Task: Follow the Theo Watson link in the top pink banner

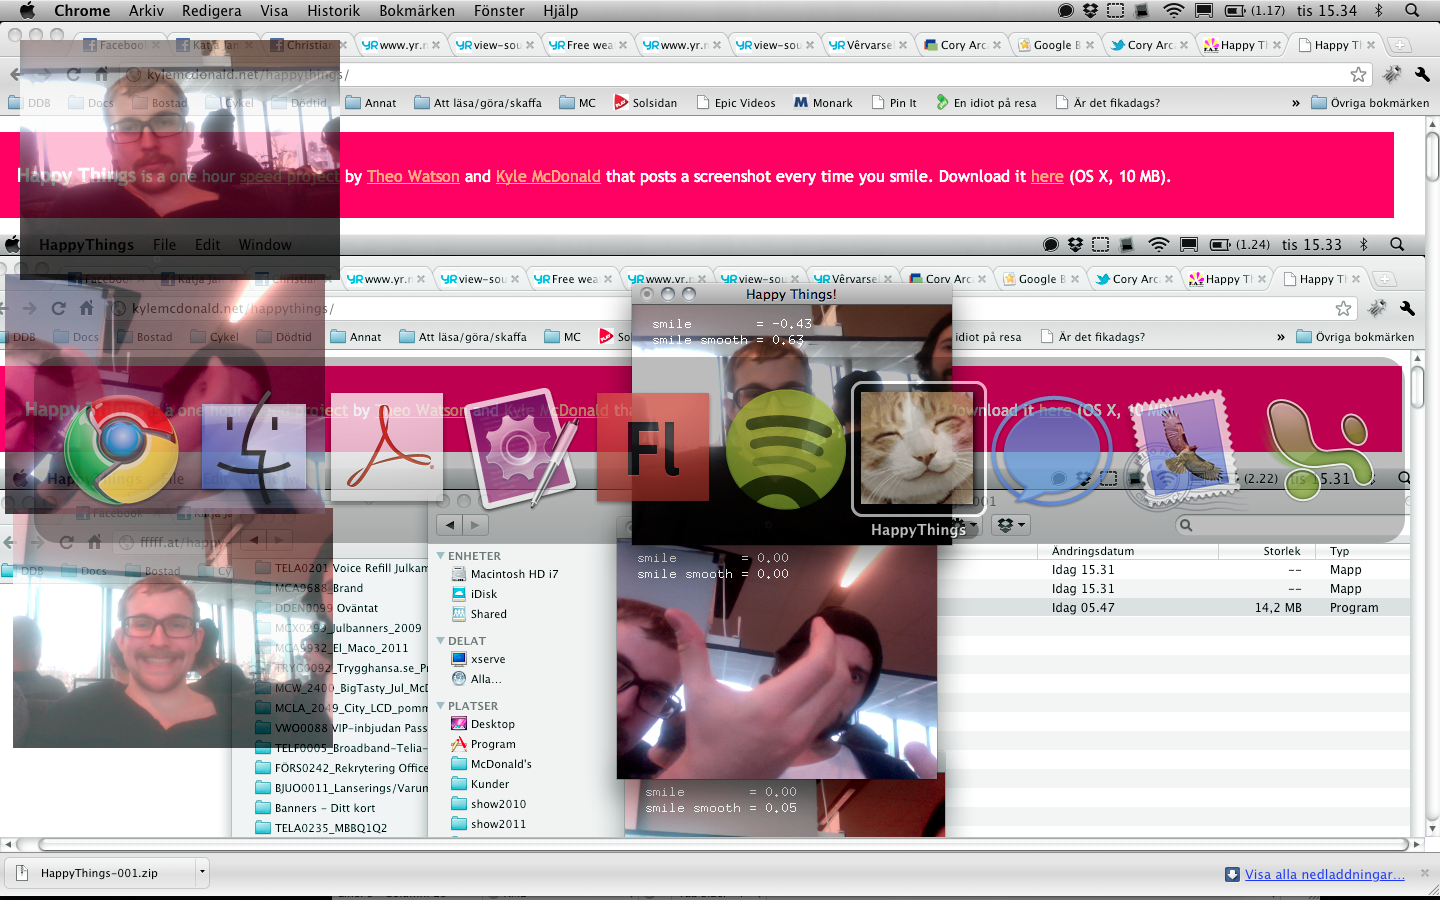Action: 413,177
